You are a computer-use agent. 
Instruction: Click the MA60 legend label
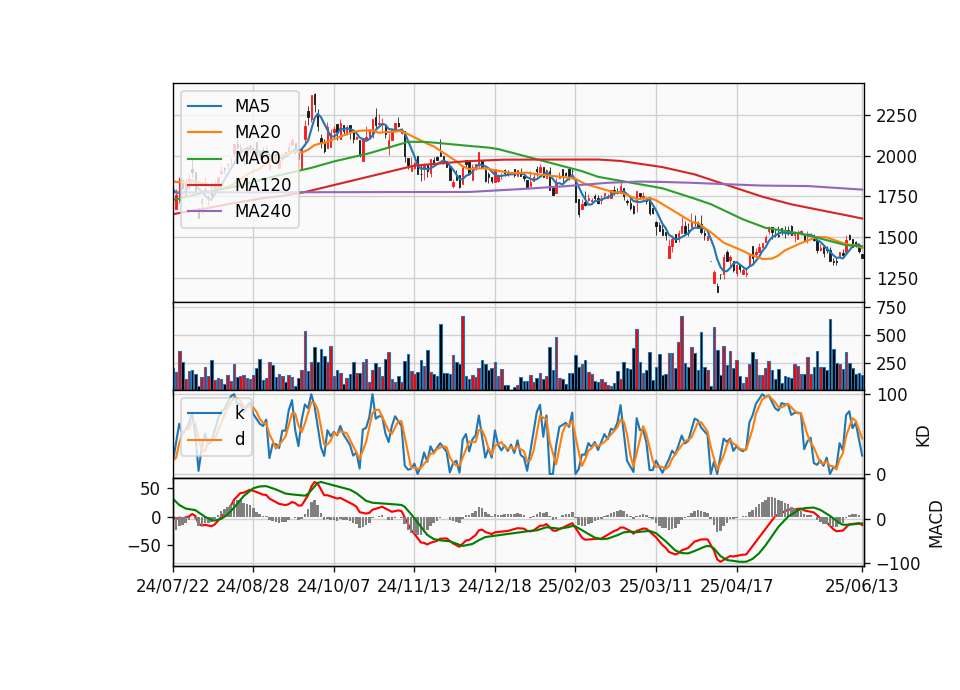[x=257, y=158]
